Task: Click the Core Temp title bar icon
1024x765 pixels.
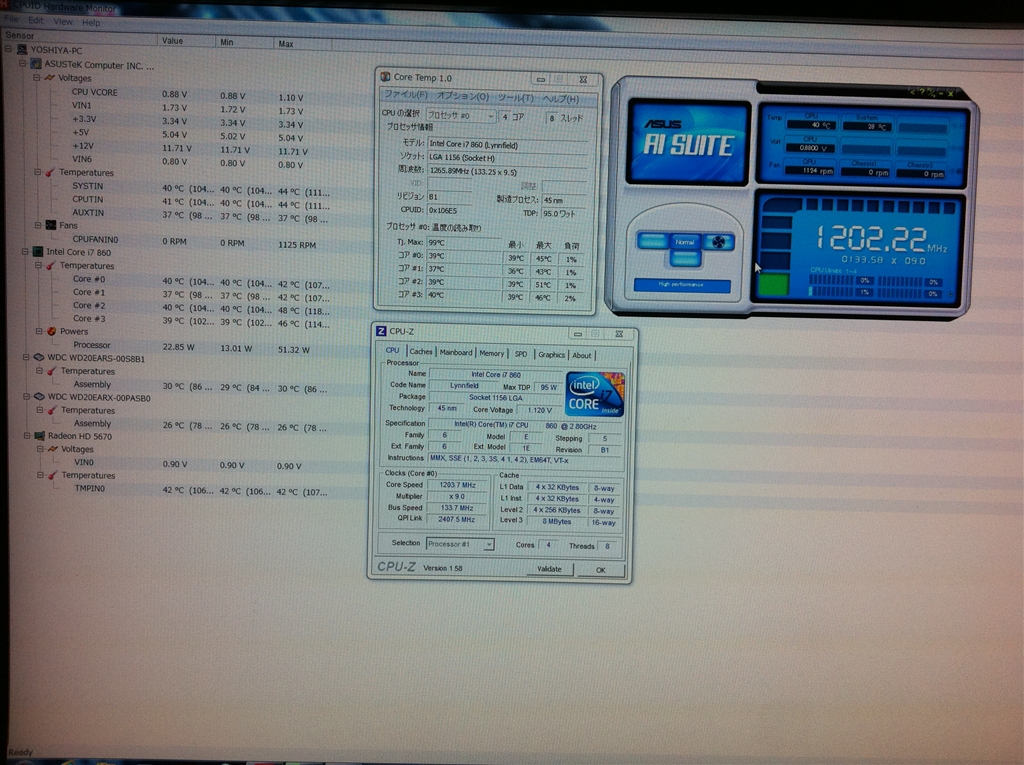Action: click(x=385, y=77)
